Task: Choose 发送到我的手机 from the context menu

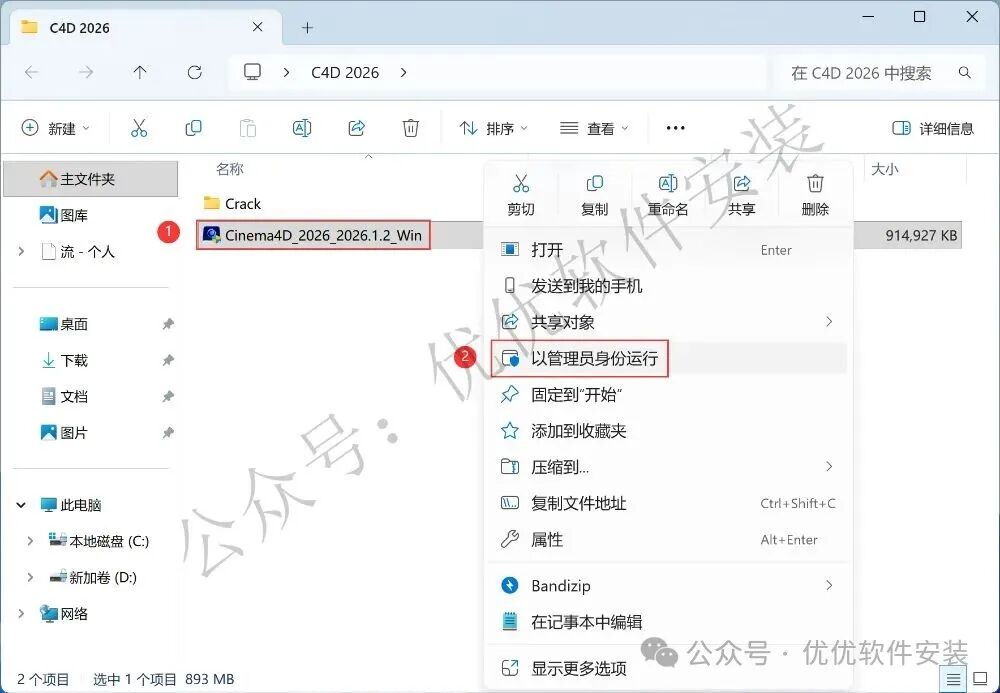Action: click(x=669, y=286)
